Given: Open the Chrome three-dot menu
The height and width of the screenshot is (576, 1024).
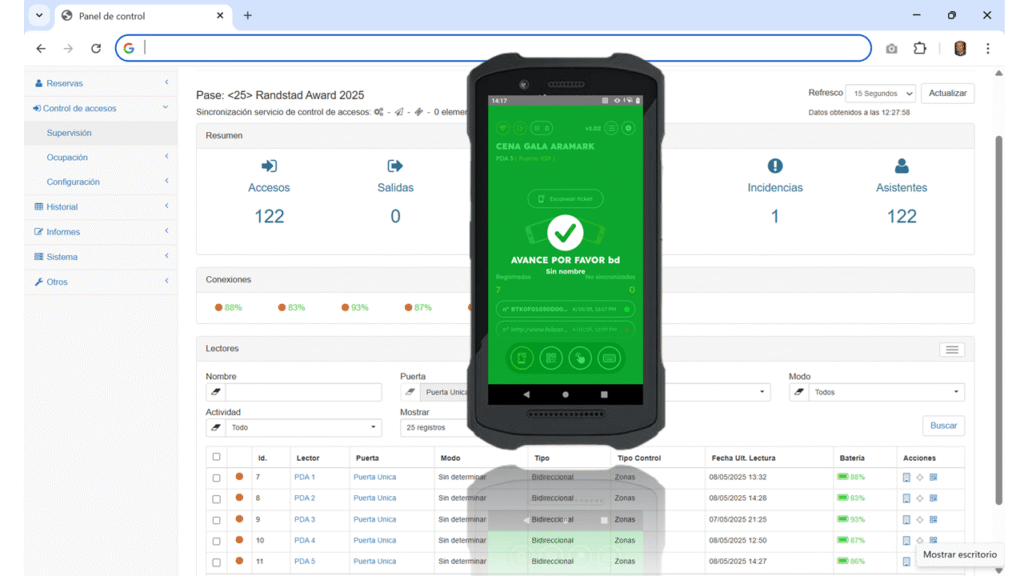Looking at the screenshot, I should (x=987, y=48).
